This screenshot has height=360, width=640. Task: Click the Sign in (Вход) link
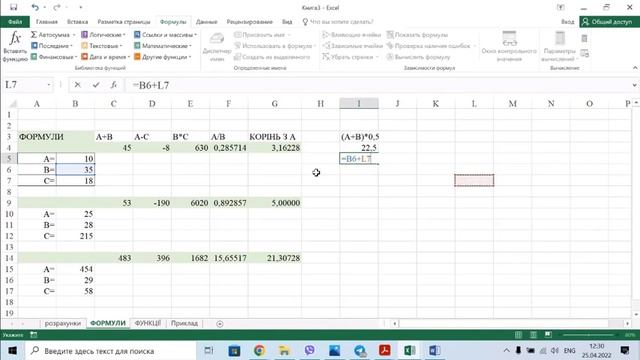(567, 22)
